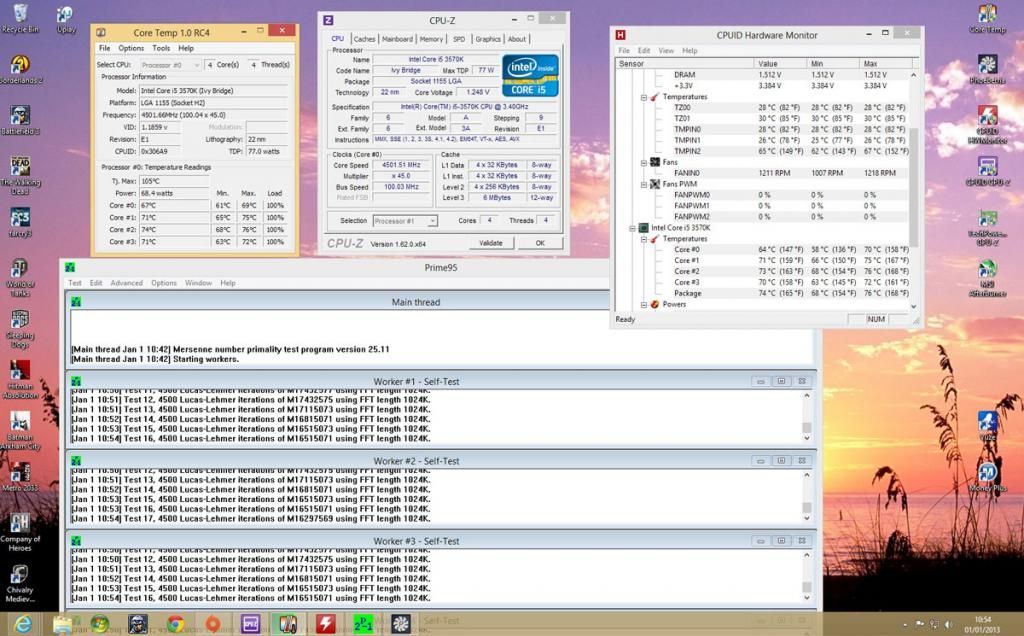
Task: Open the Company of Heroes desktop shortcut
Action: pyautogui.click(x=19, y=523)
